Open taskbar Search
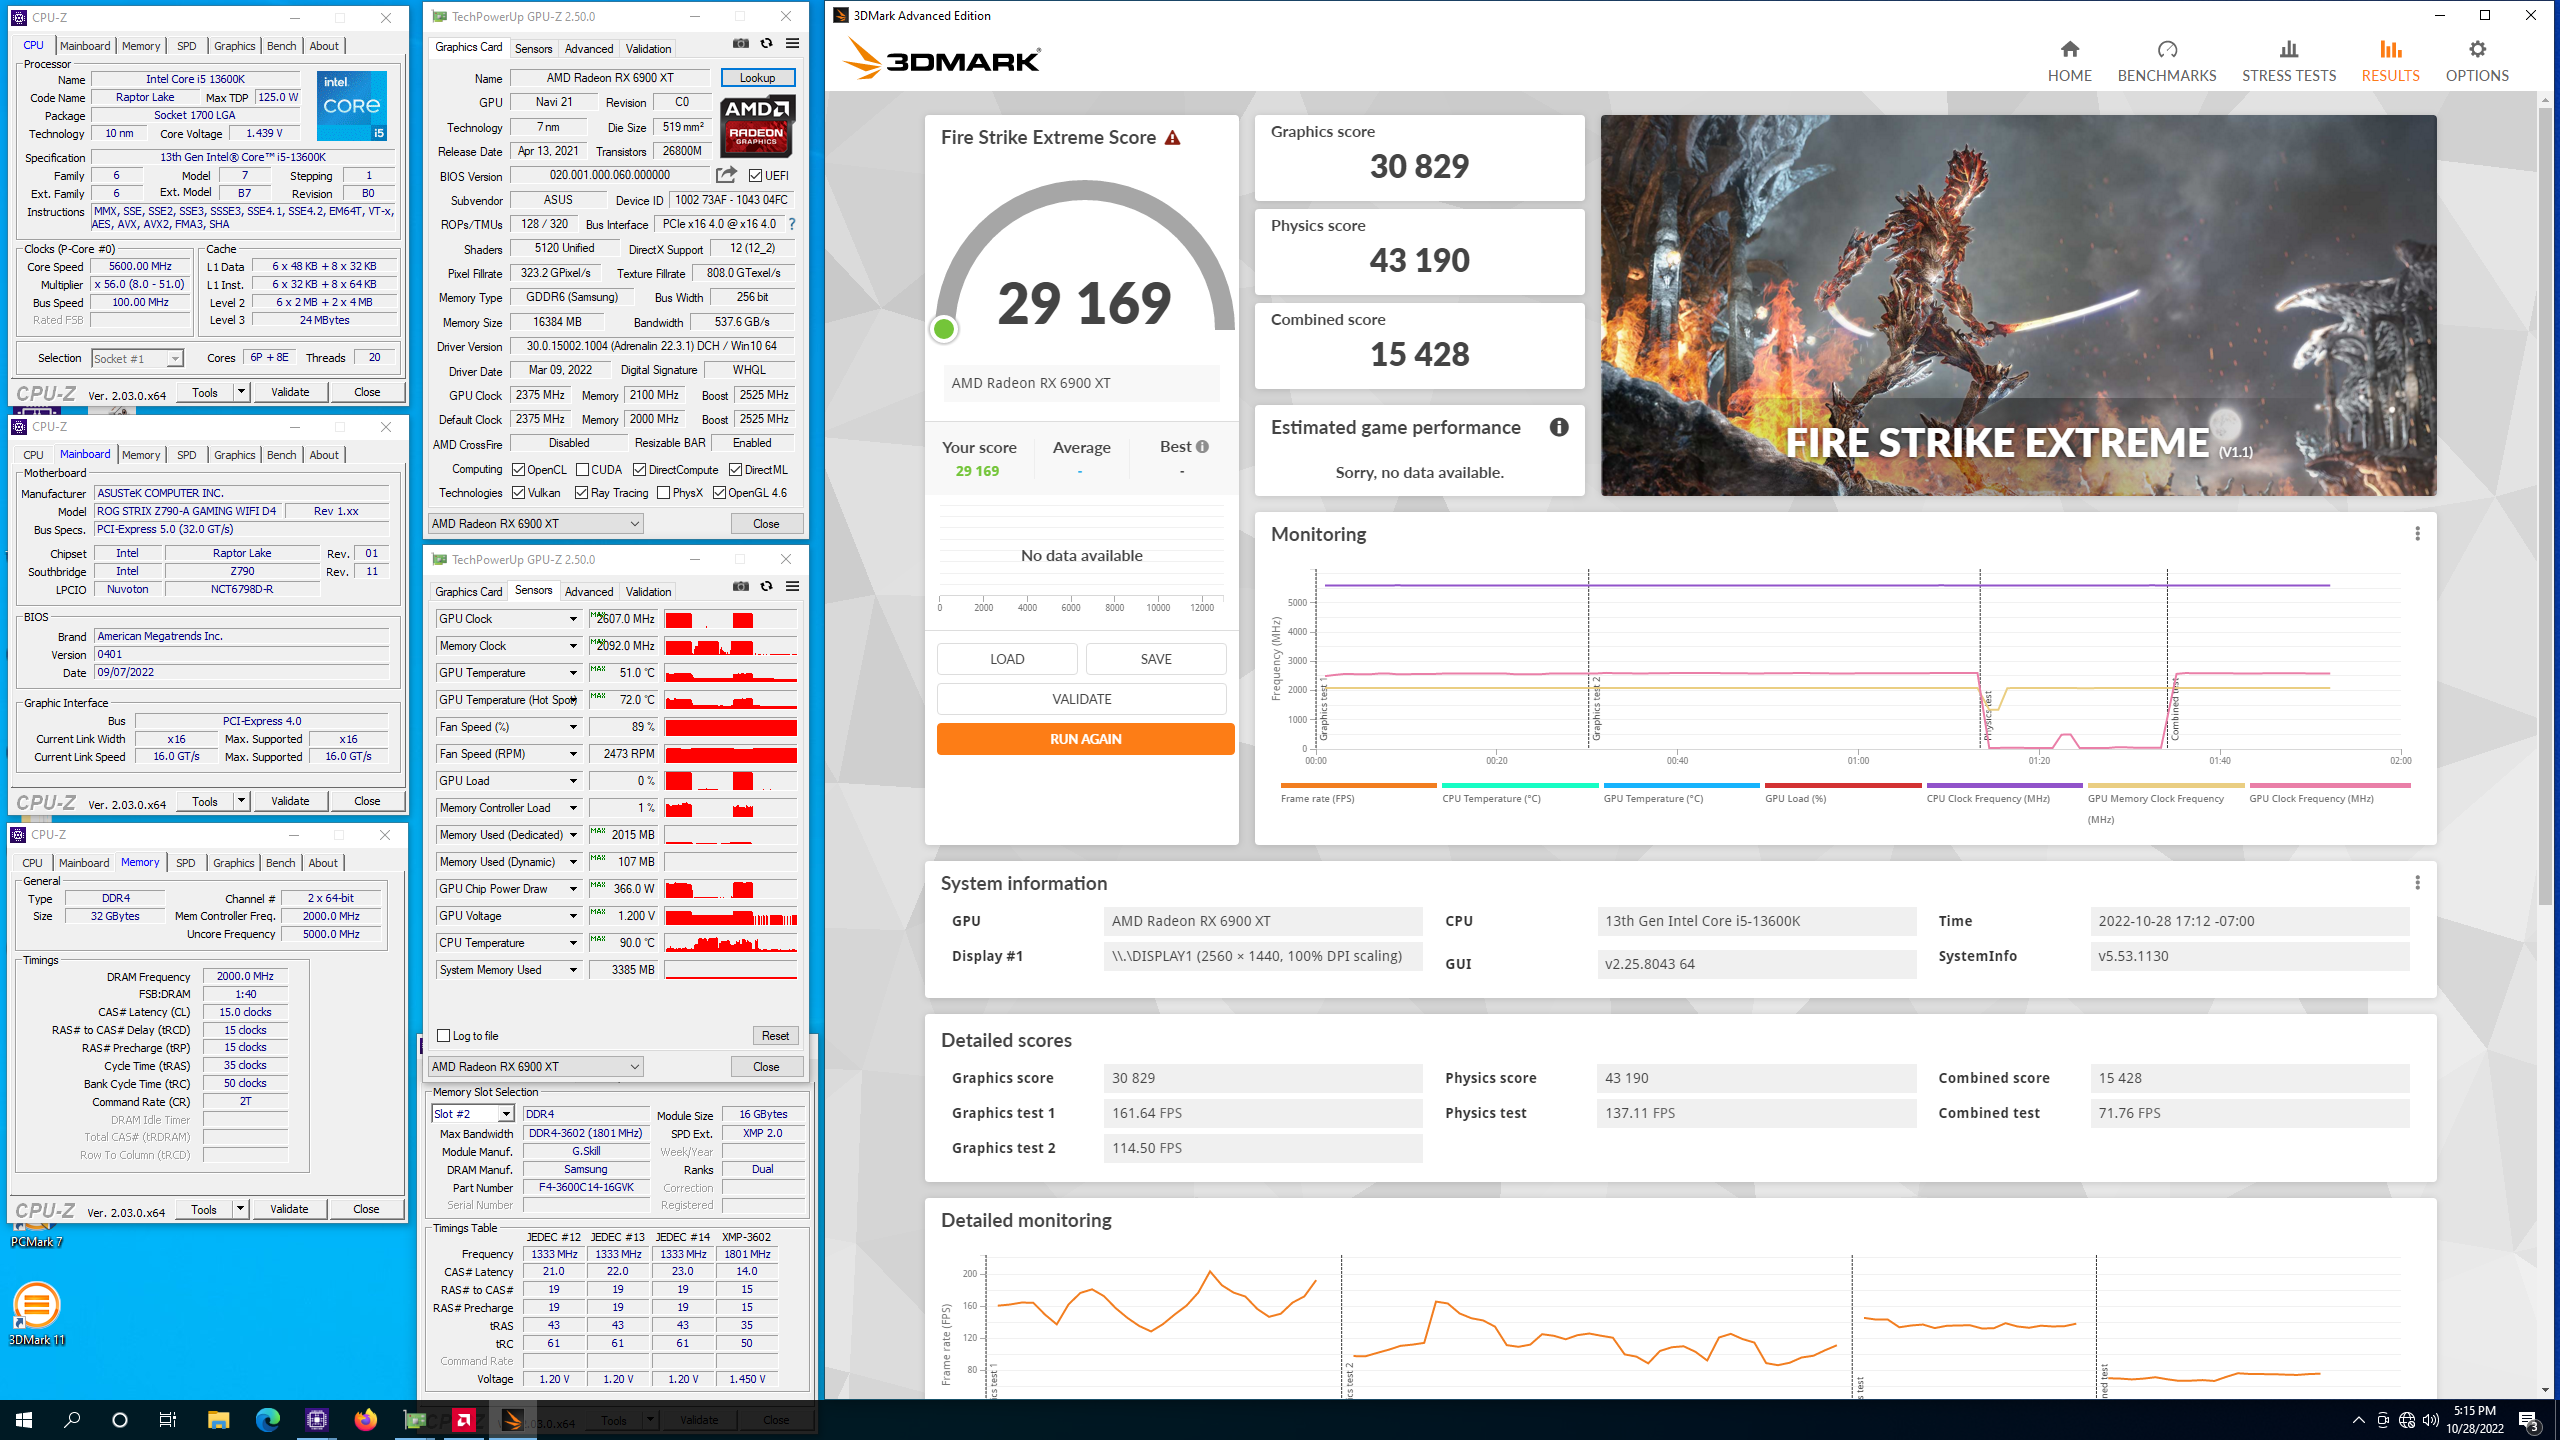This screenshot has height=1440, width=2560. pyautogui.click(x=72, y=1419)
